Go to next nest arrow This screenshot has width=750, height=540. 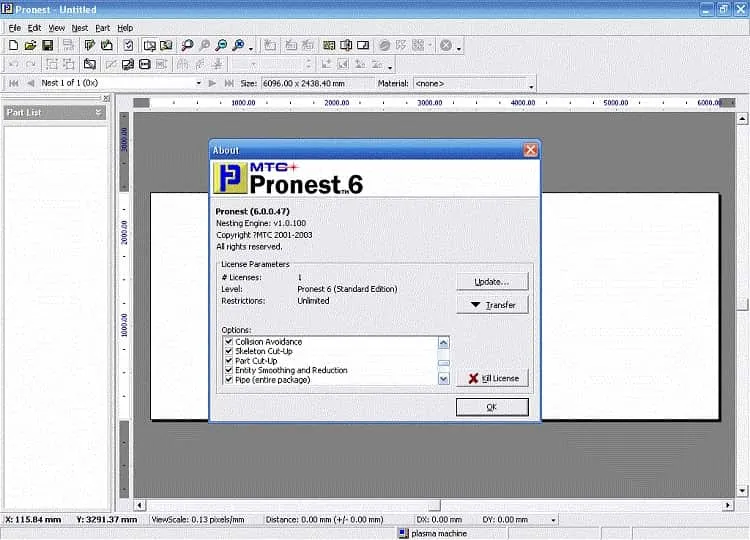[x=212, y=83]
